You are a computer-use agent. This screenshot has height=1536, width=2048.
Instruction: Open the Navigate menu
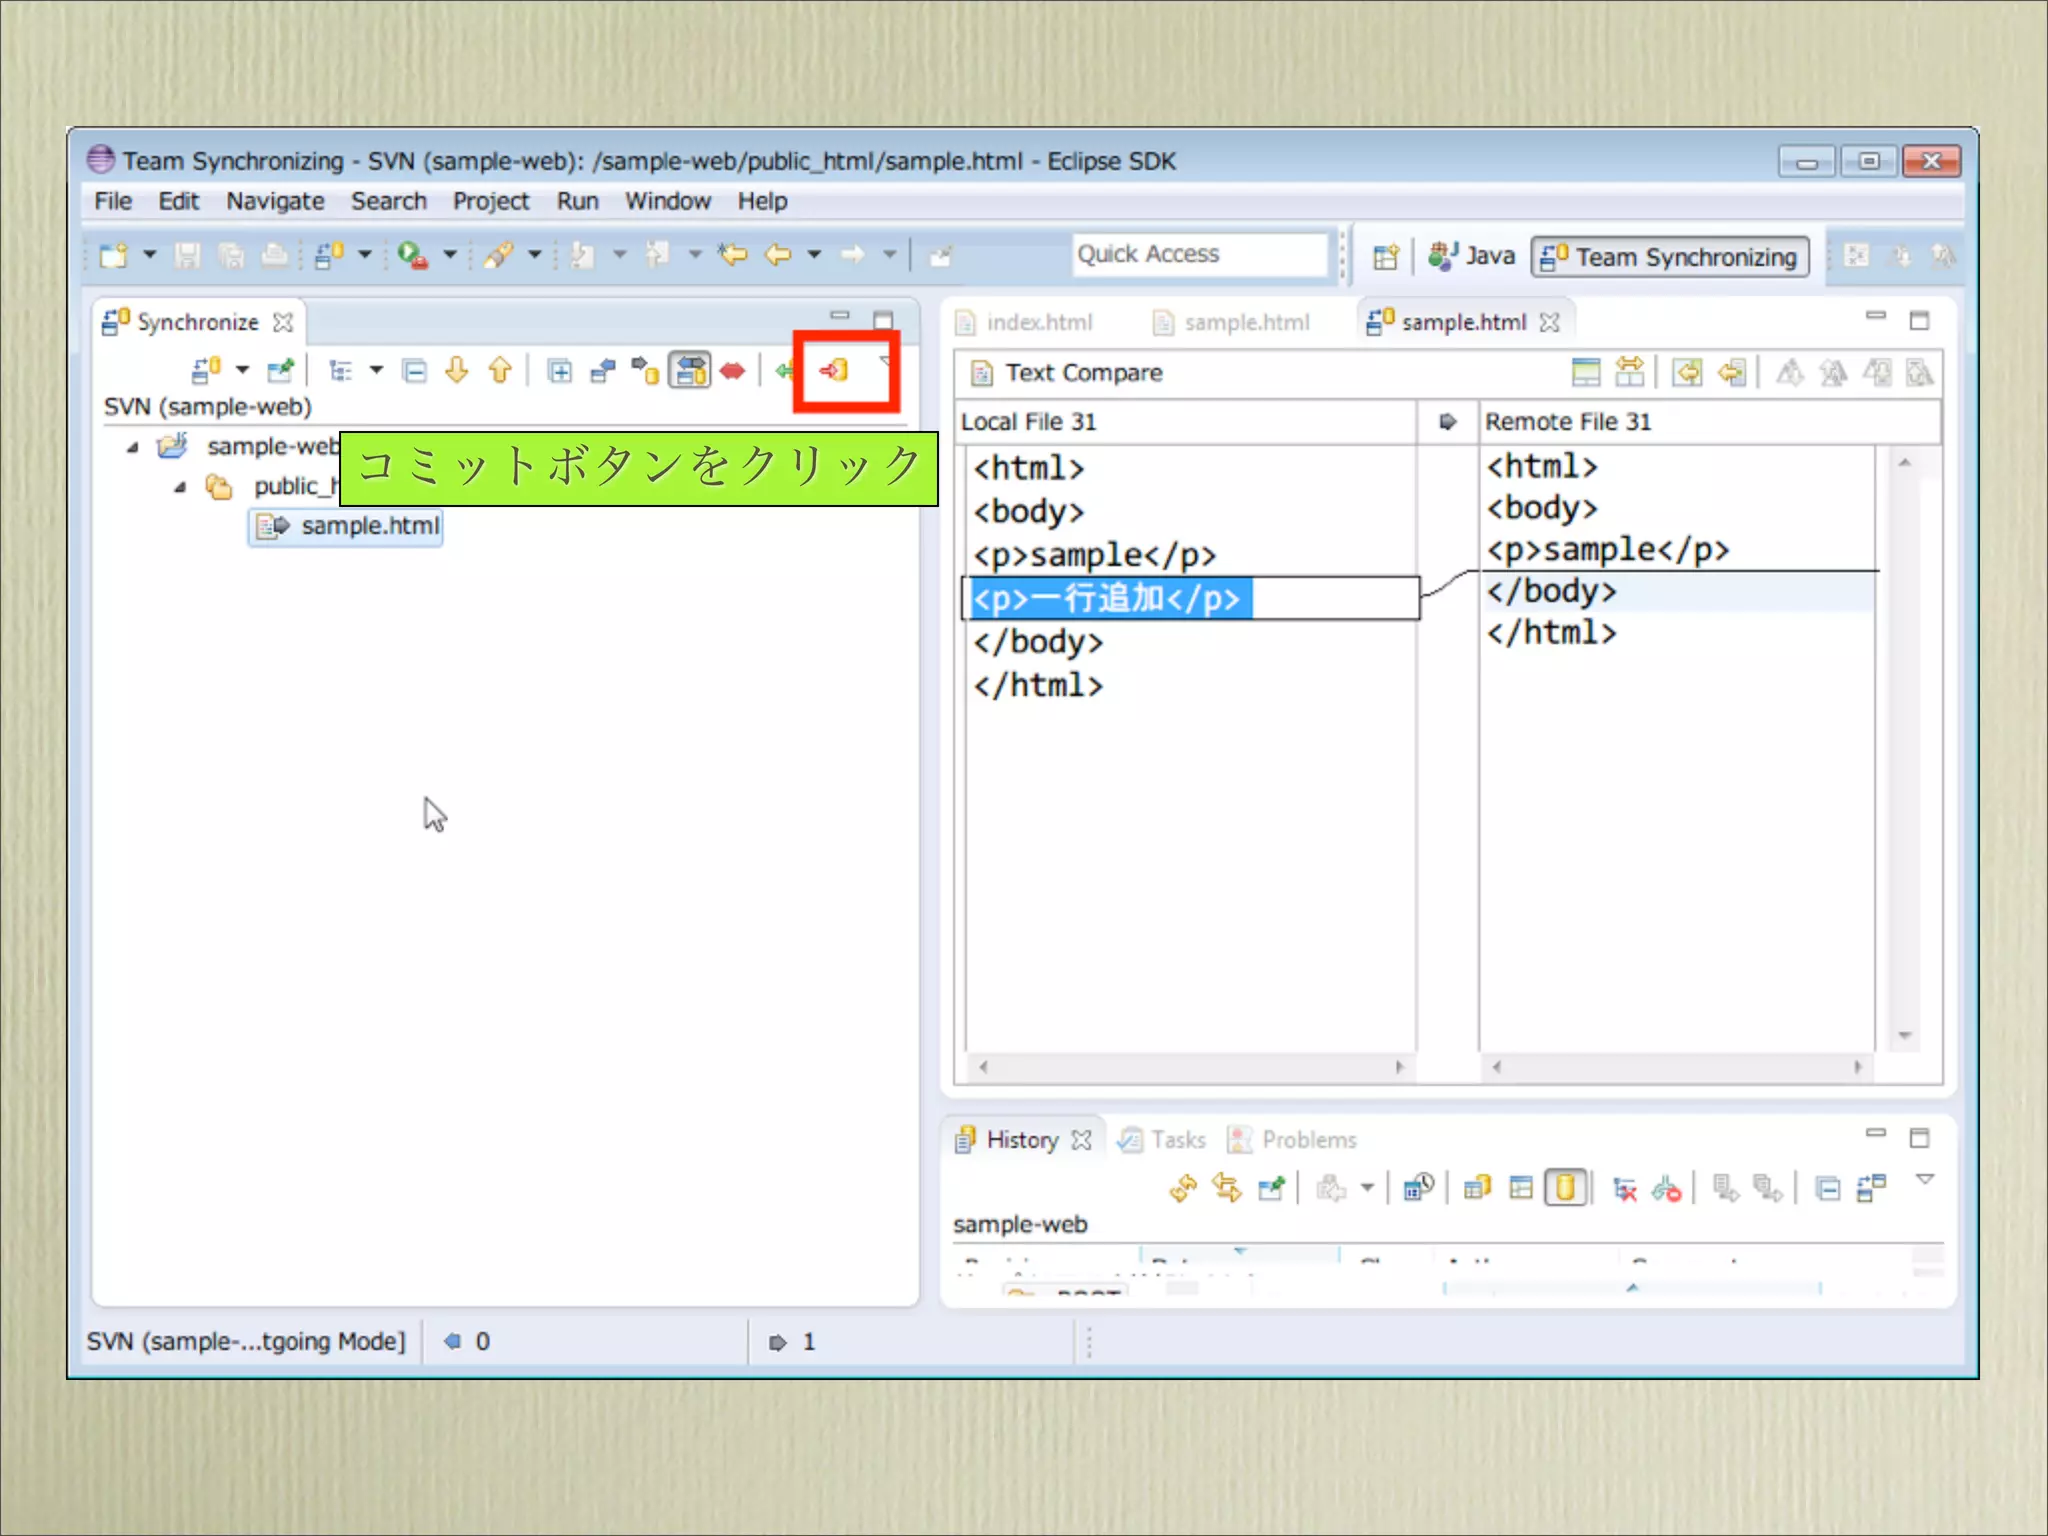coord(275,201)
